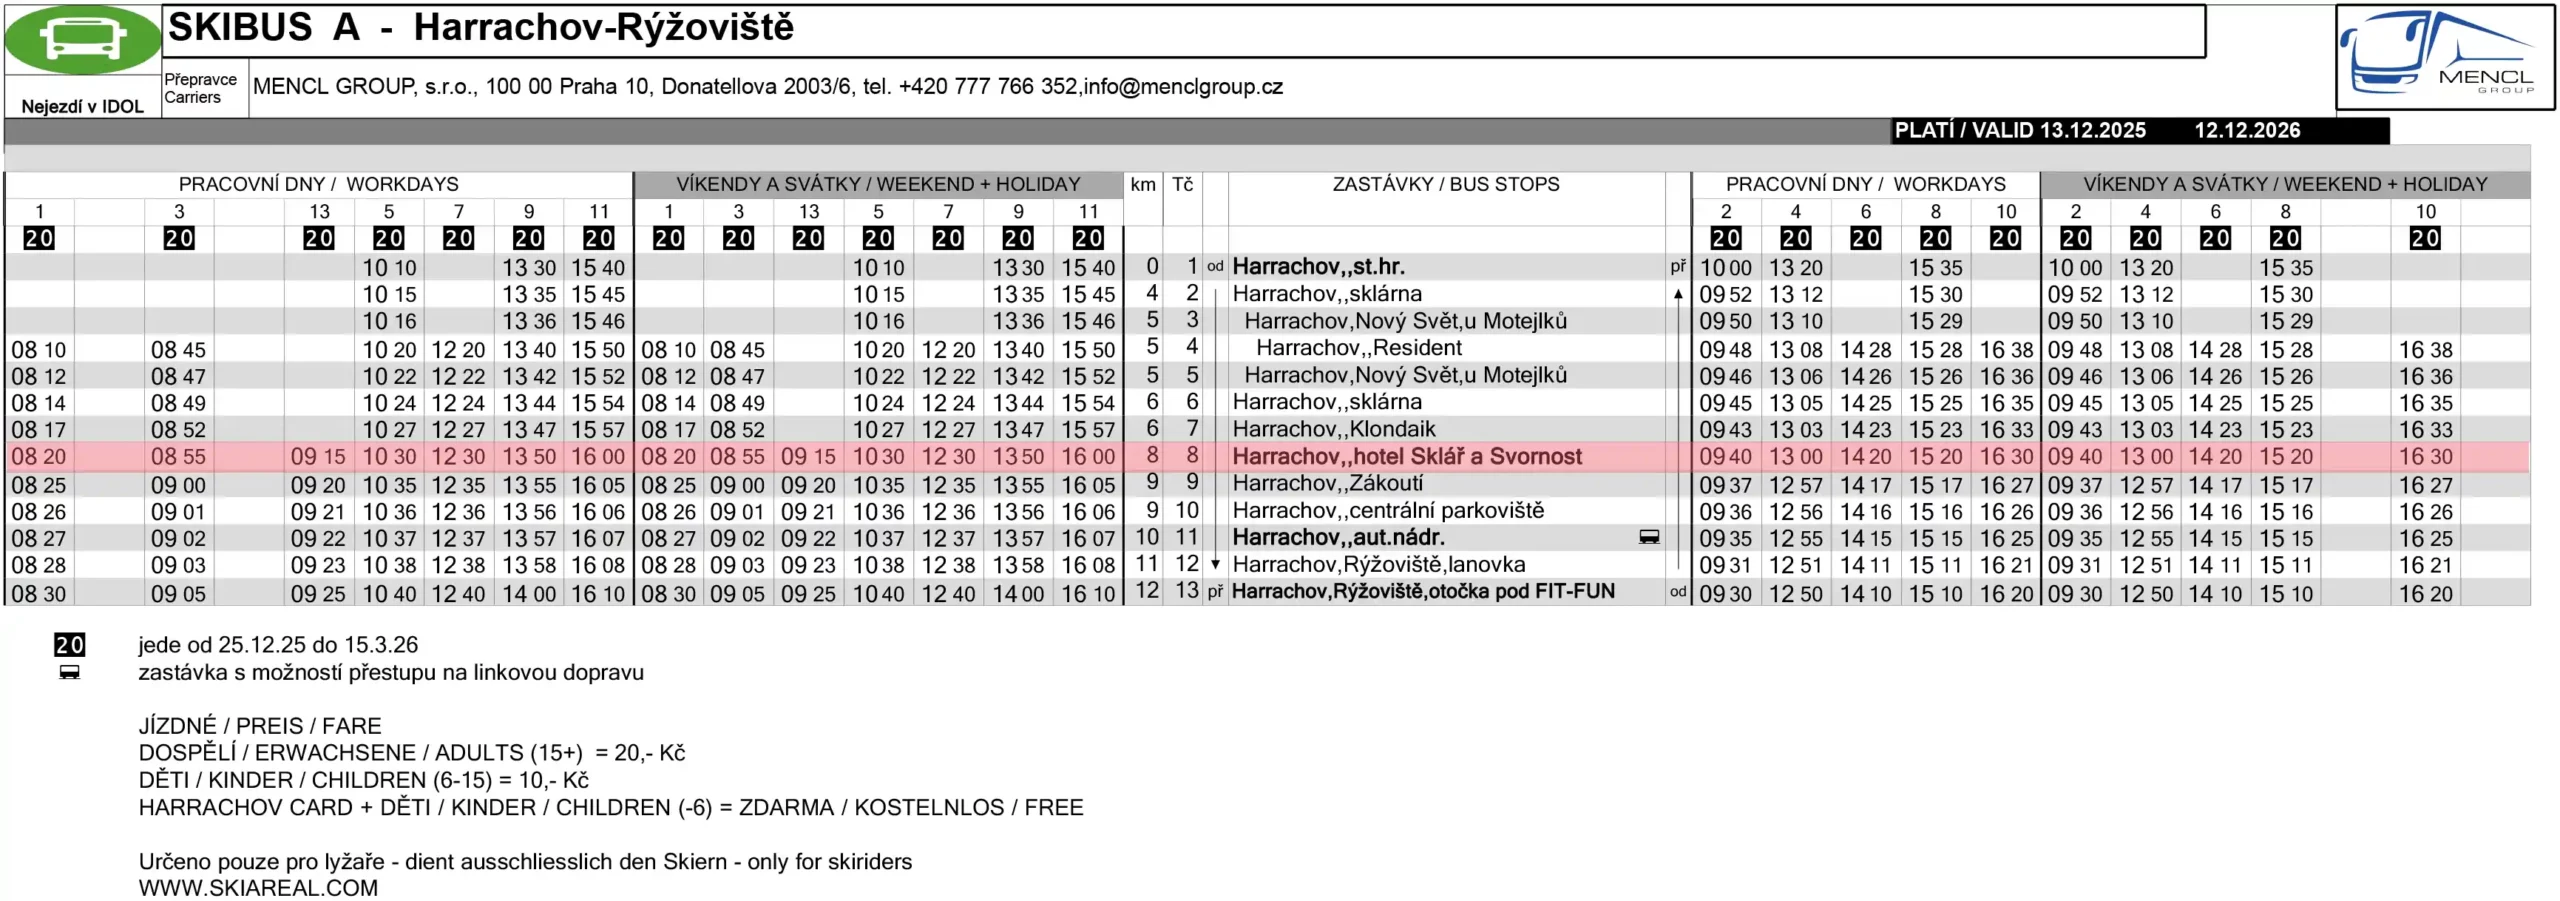
Task: Select the highlighted Harrachov,,hotel Sklář a Svornost stop
Action: click(x=1406, y=457)
